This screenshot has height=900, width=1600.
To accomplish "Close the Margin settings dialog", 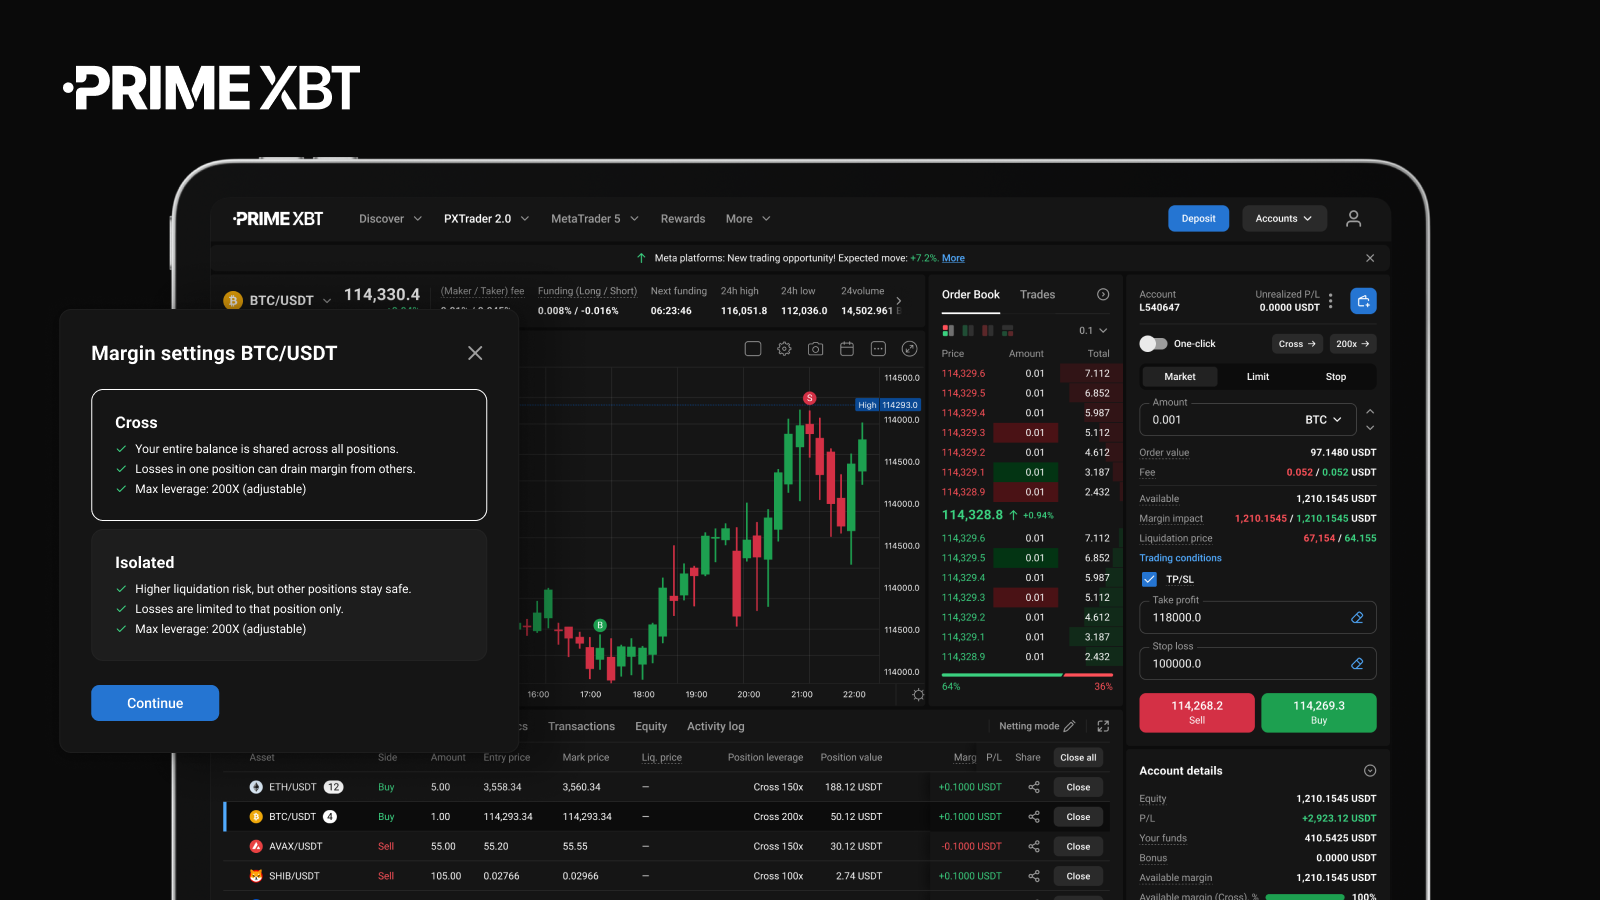I will click(475, 353).
